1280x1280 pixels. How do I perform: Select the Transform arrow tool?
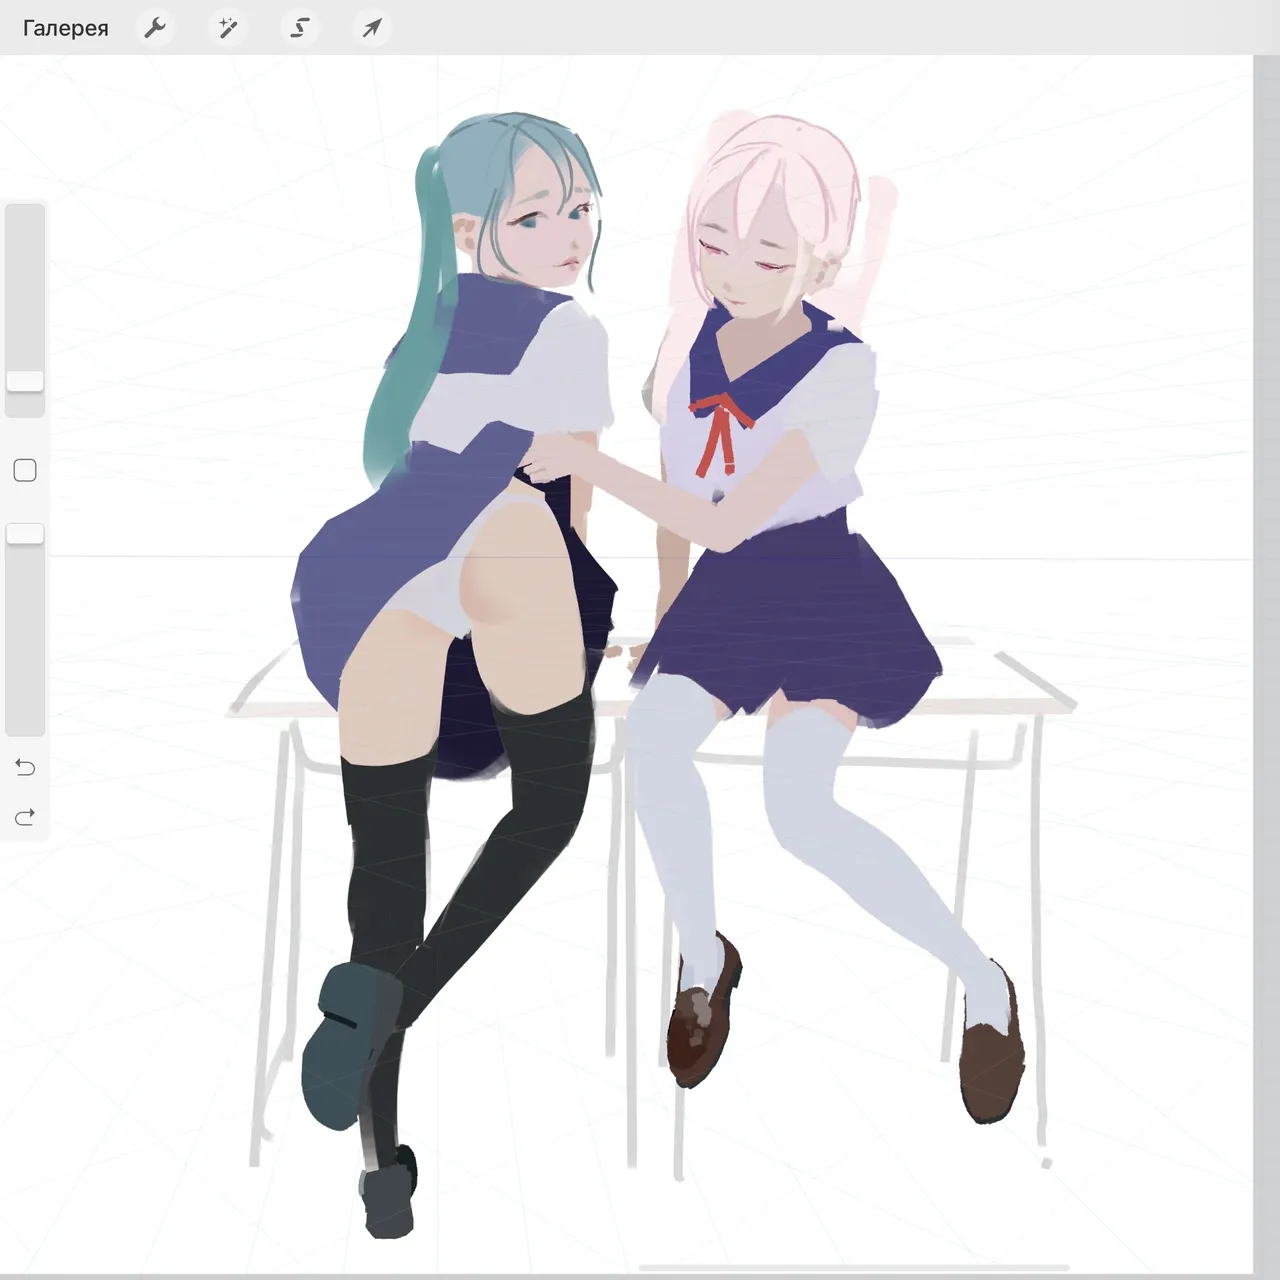pyautogui.click(x=371, y=28)
